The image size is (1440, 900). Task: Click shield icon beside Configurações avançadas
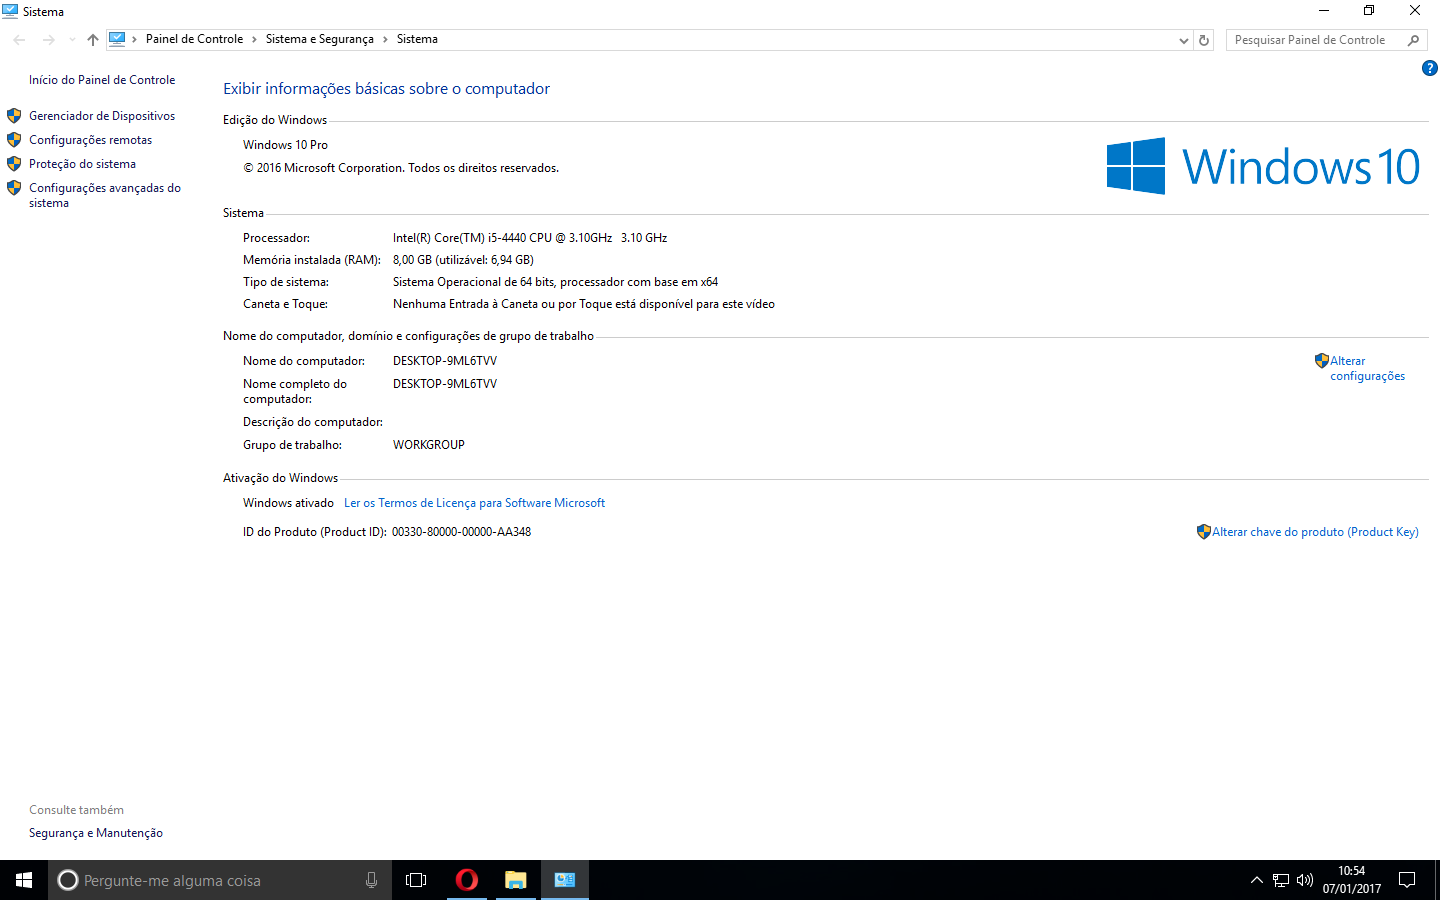(x=14, y=188)
